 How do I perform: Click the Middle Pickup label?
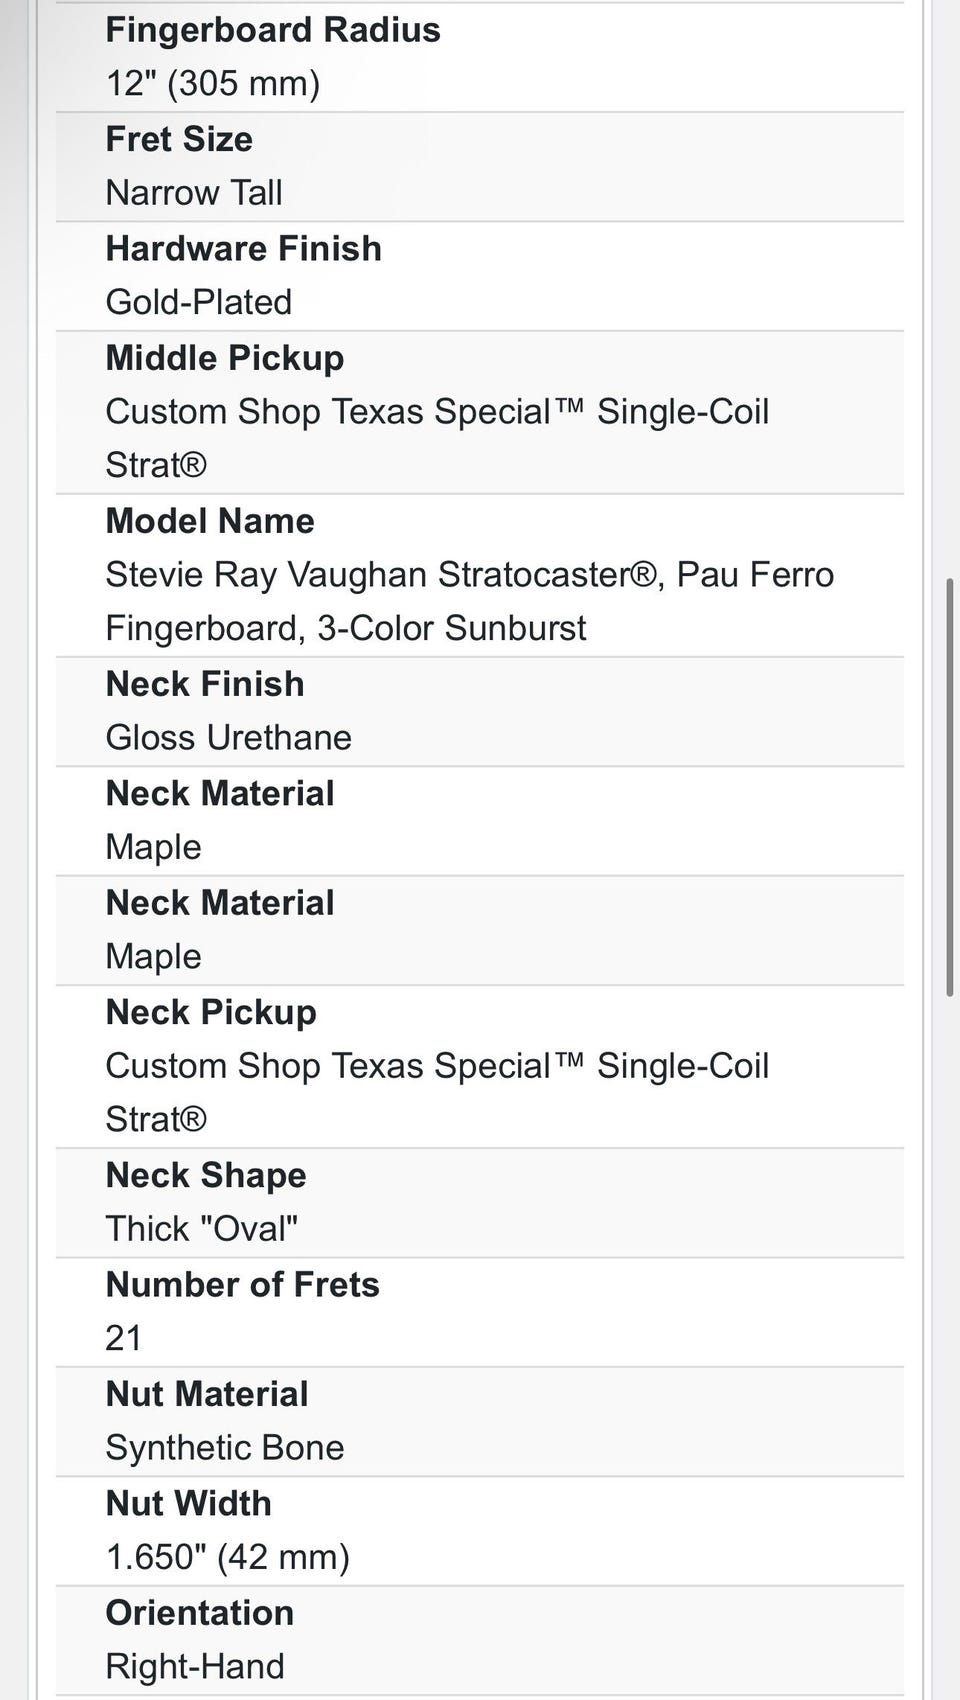pyautogui.click(x=225, y=358)
